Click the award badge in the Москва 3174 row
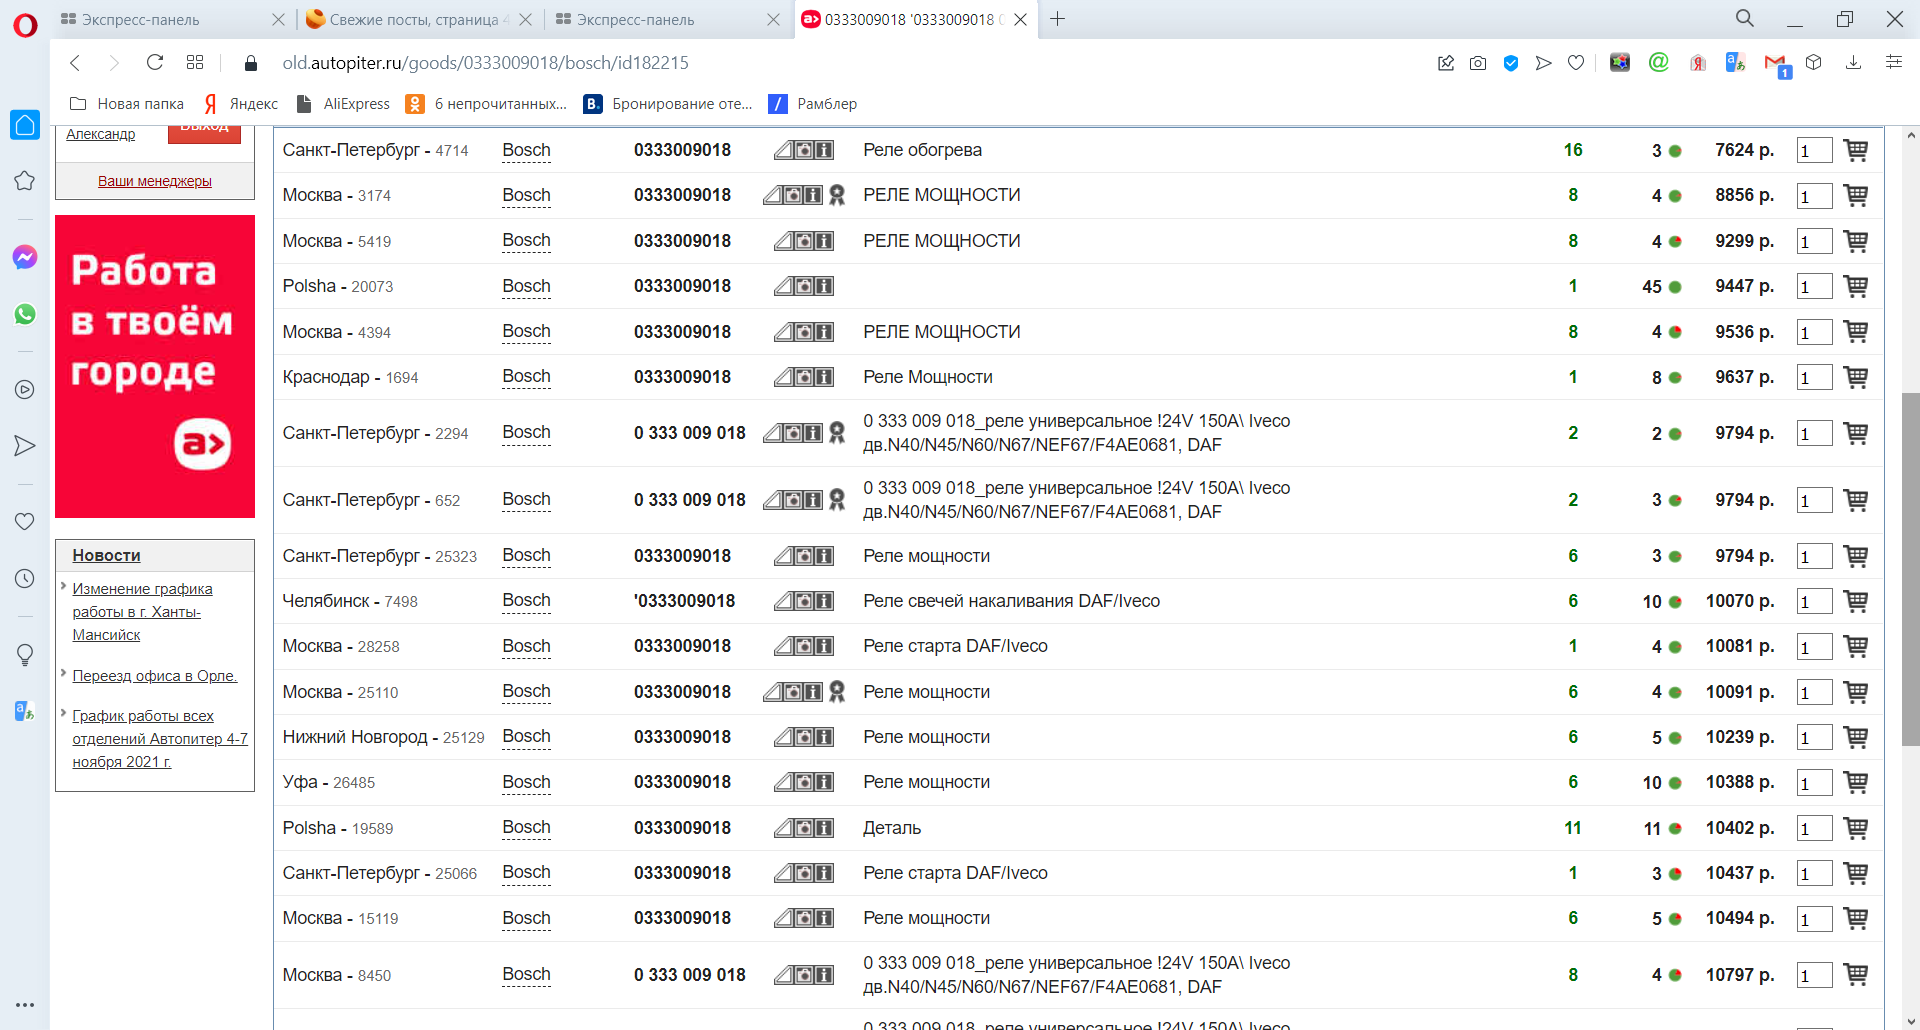 [x=837, y=195]
